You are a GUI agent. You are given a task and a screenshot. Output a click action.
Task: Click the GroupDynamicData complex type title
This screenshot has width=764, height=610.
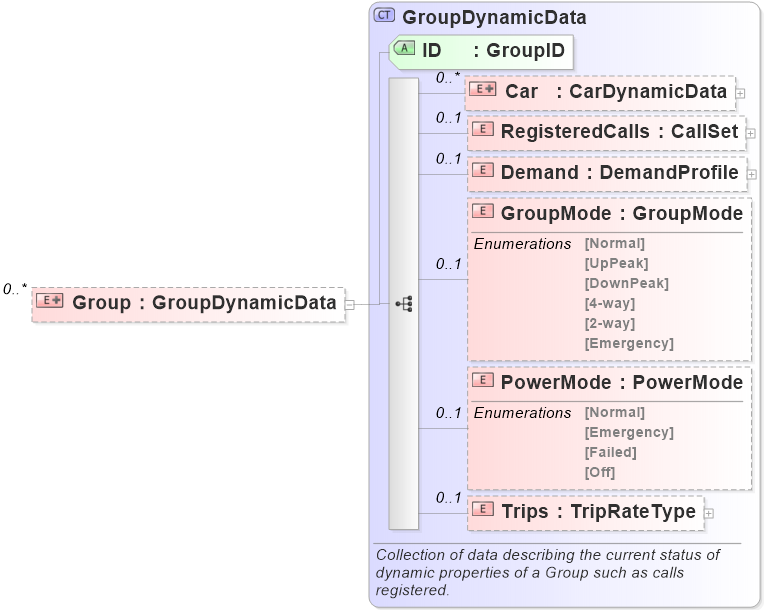(x=494, y=17)
